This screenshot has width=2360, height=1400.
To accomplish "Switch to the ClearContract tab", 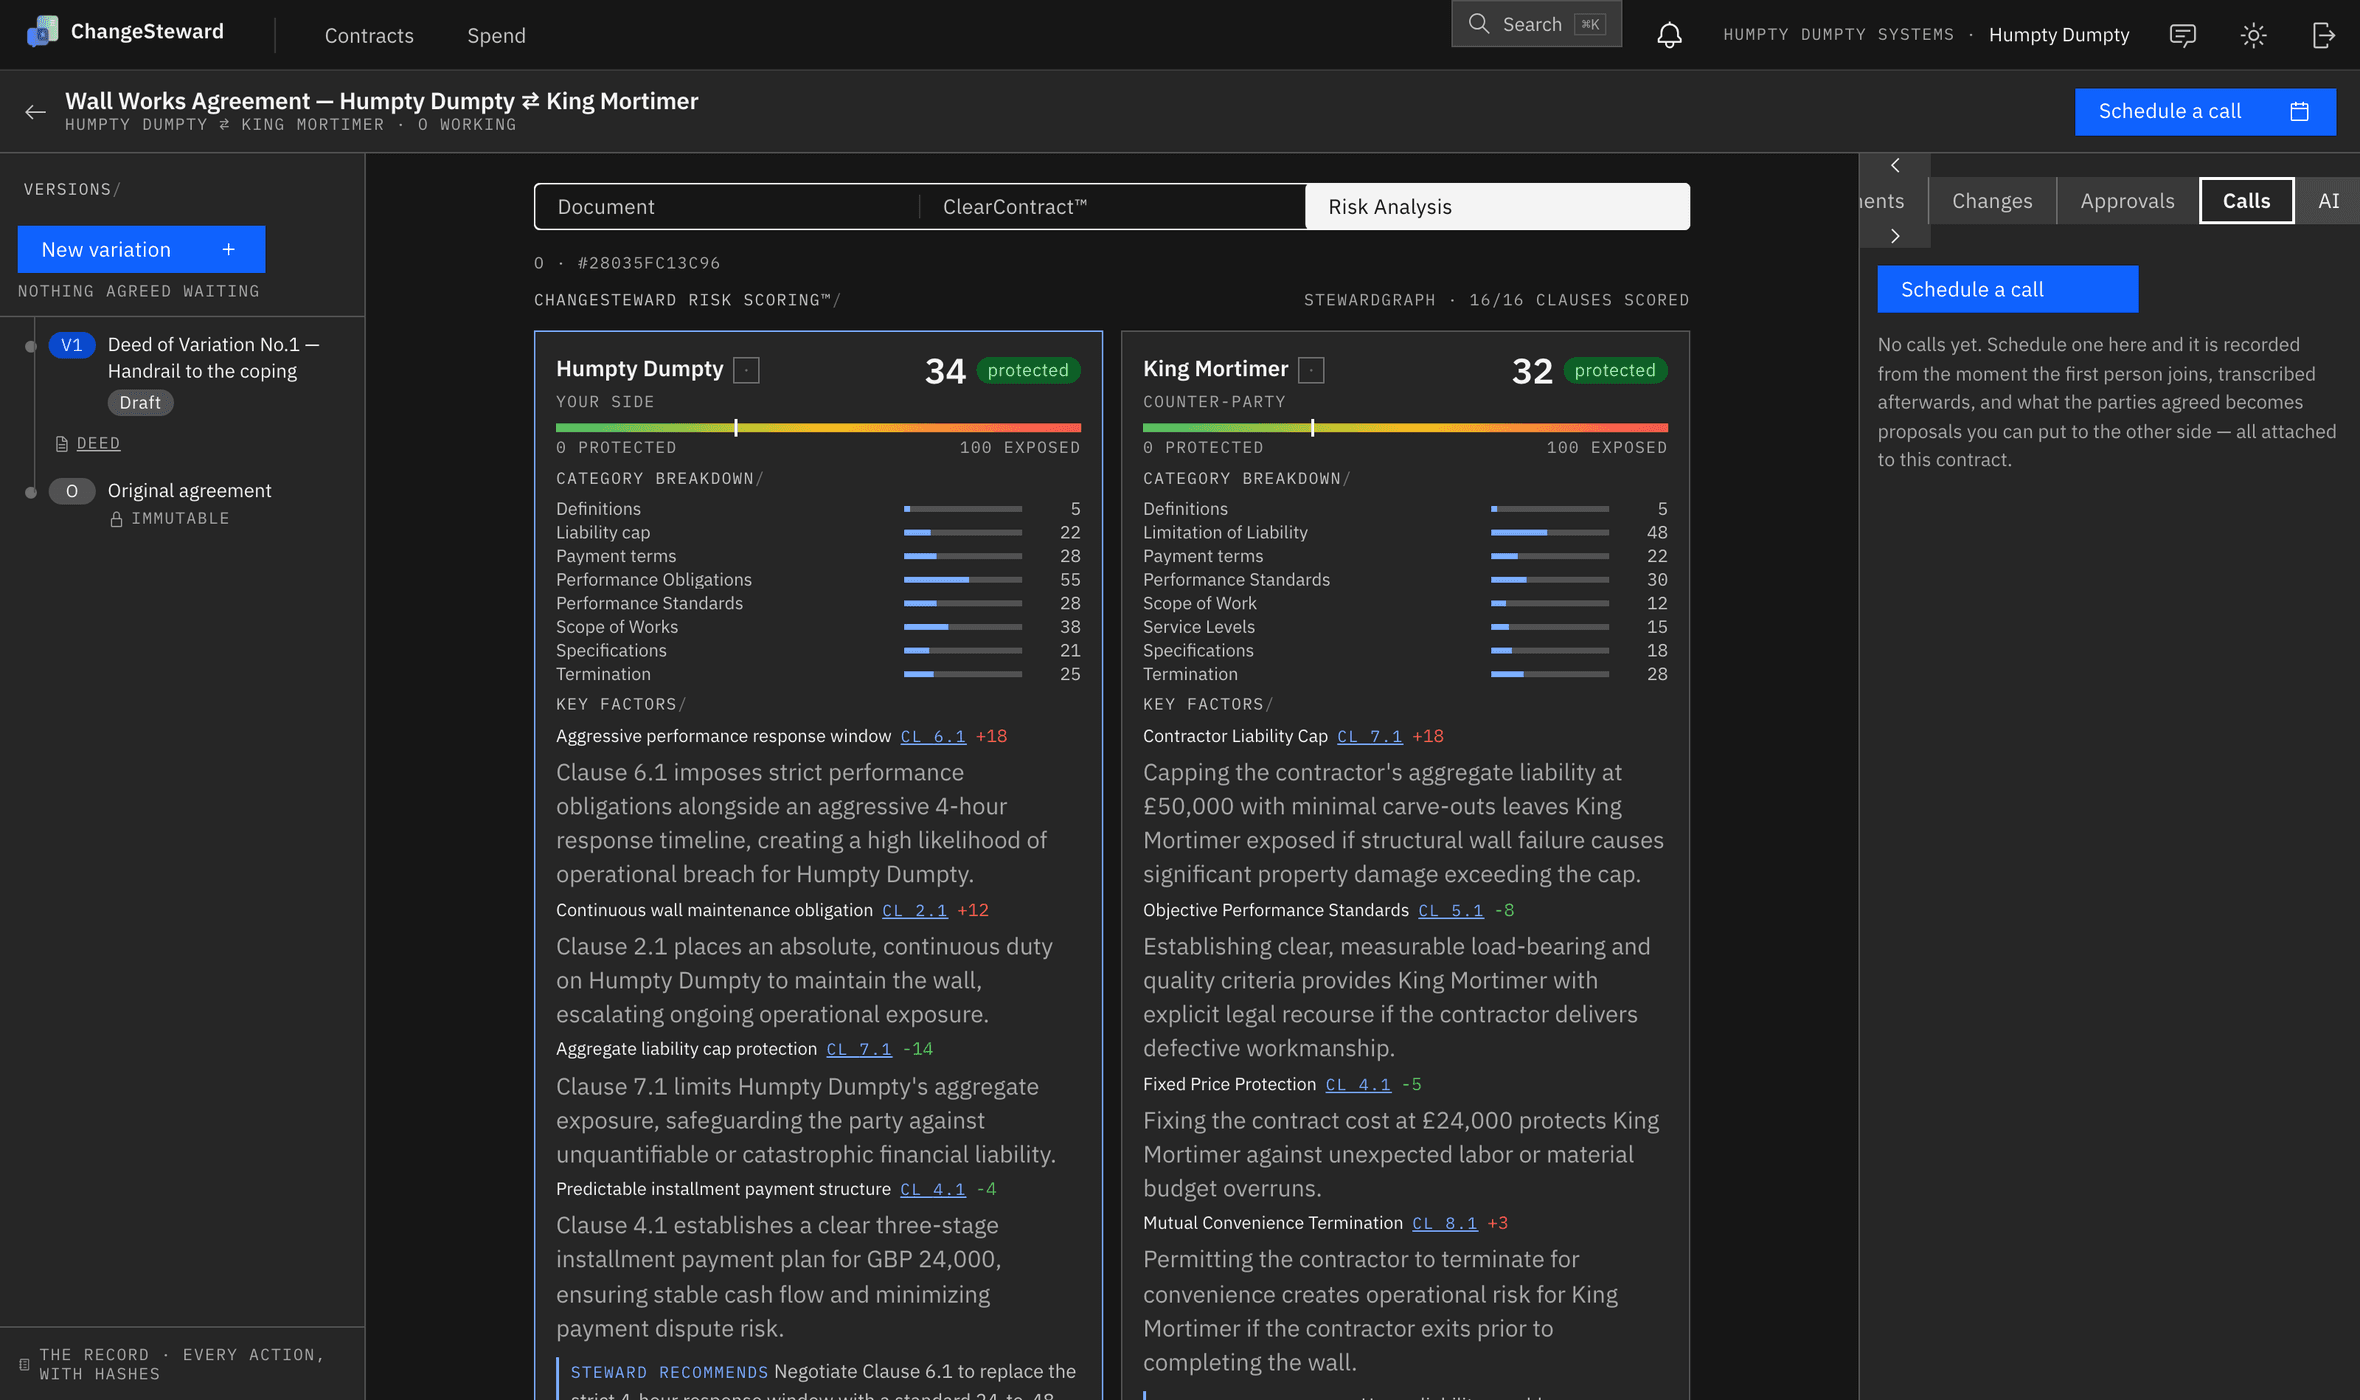I will click(1112, 206).
